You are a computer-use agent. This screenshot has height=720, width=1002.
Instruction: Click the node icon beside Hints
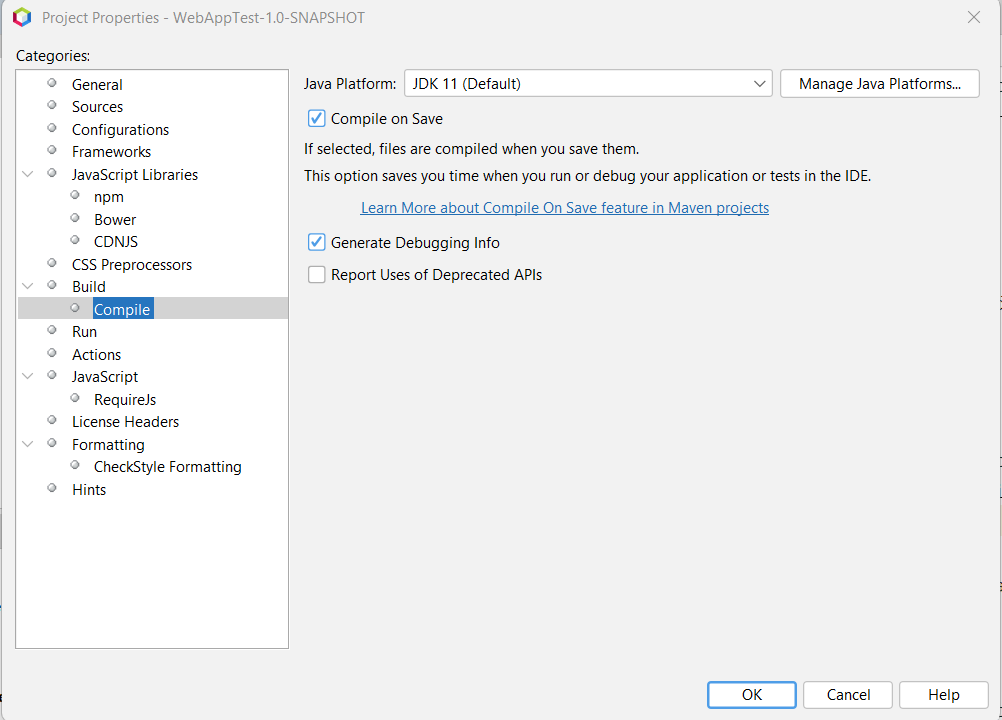coord(51,487)
